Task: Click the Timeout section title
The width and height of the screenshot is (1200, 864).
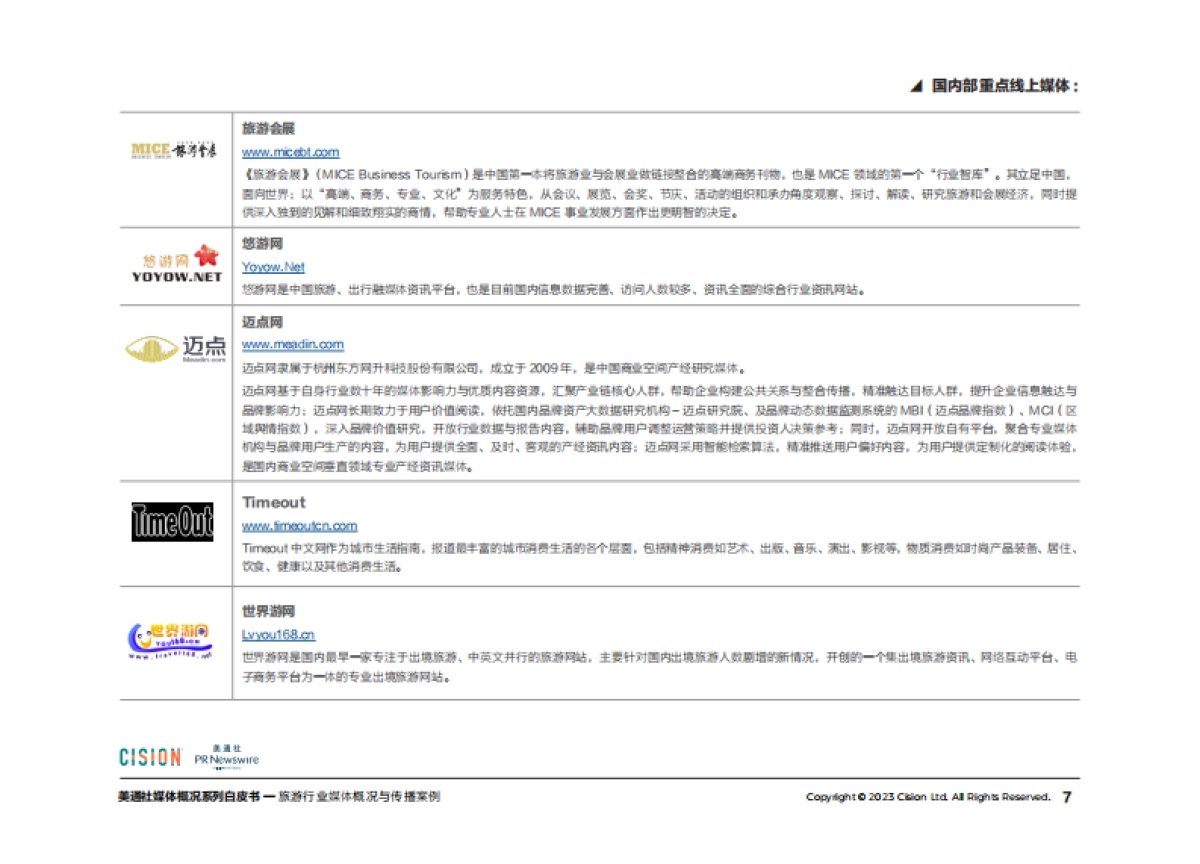Action: [275, 503]
